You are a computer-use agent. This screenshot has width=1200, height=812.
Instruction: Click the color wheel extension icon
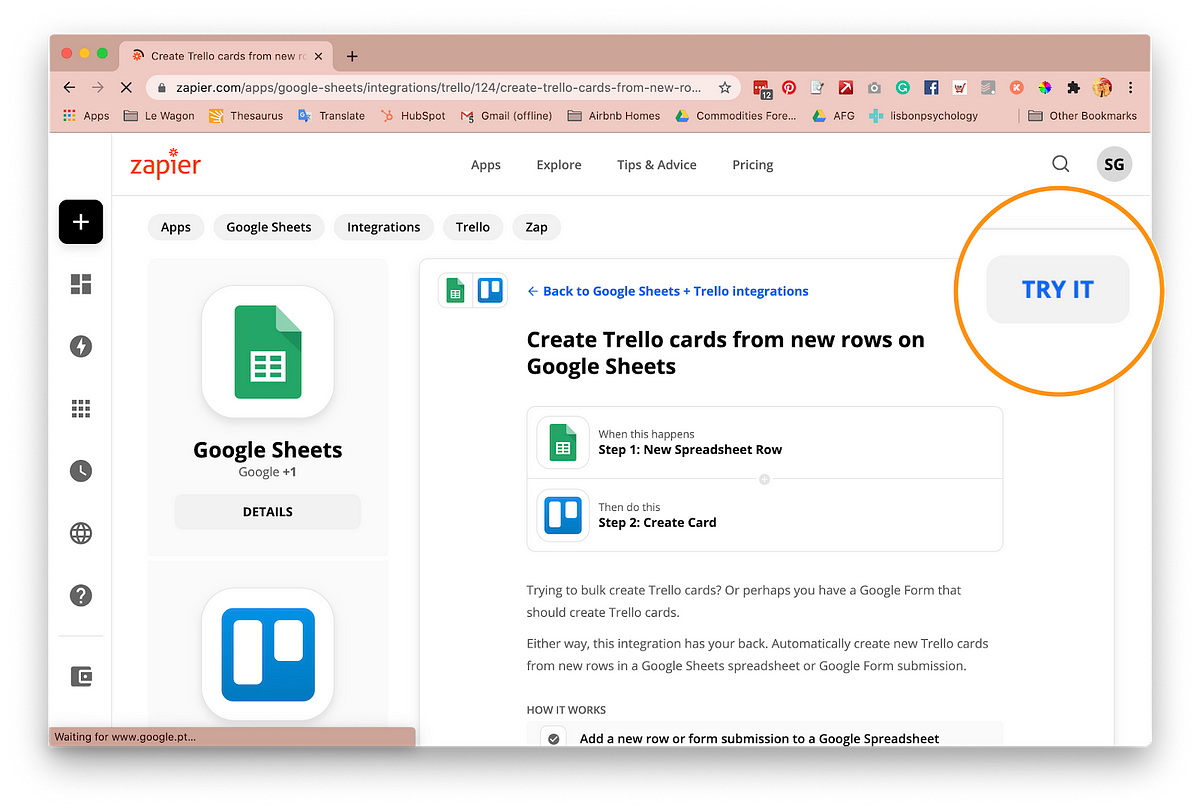click(x=1045, y=87)
